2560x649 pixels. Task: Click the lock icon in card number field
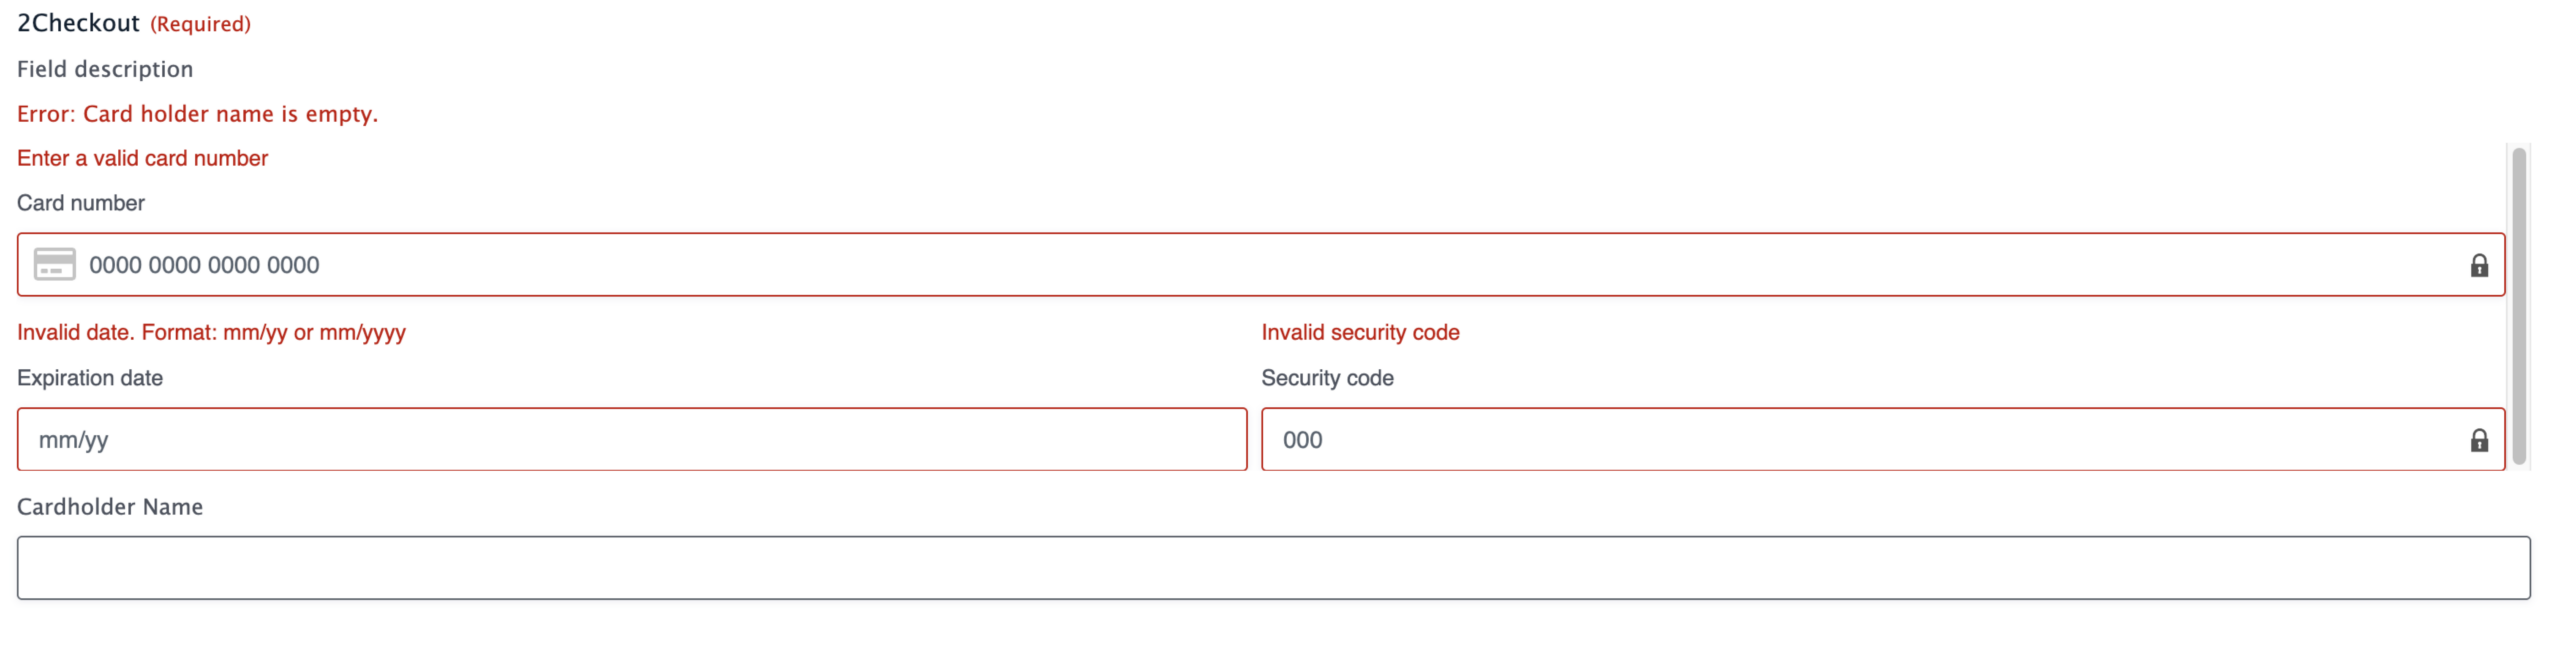[x=2479, y=265]
